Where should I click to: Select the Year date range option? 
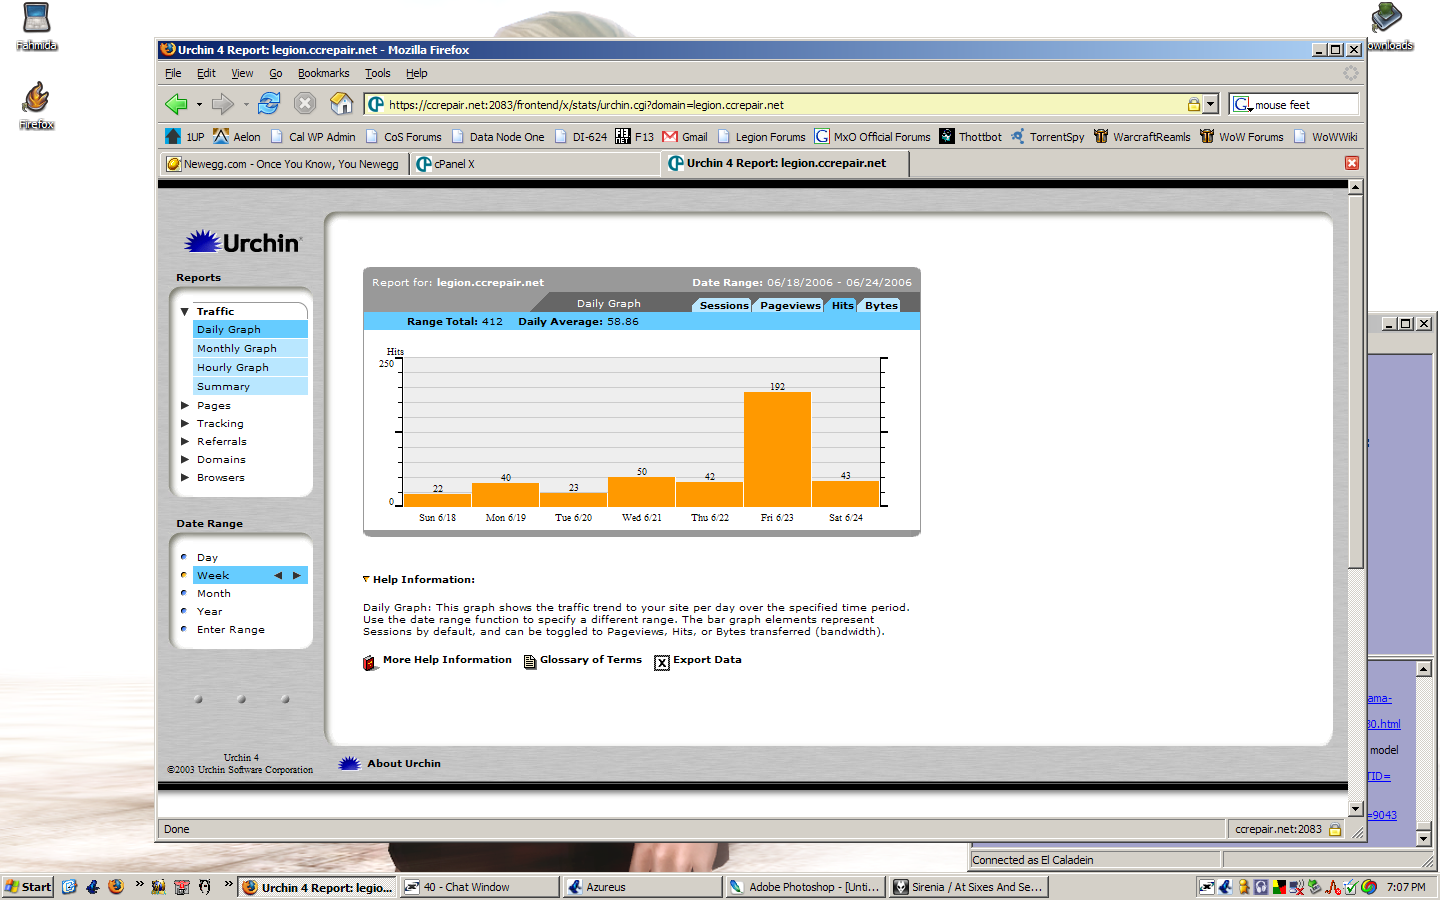(209, 612)
